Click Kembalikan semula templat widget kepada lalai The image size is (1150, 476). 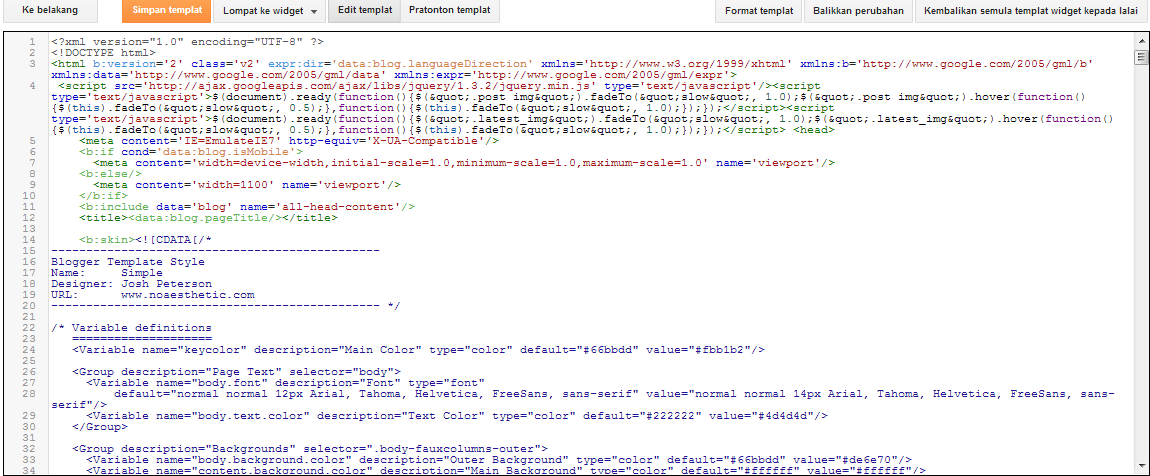[x=1031, y=11]
